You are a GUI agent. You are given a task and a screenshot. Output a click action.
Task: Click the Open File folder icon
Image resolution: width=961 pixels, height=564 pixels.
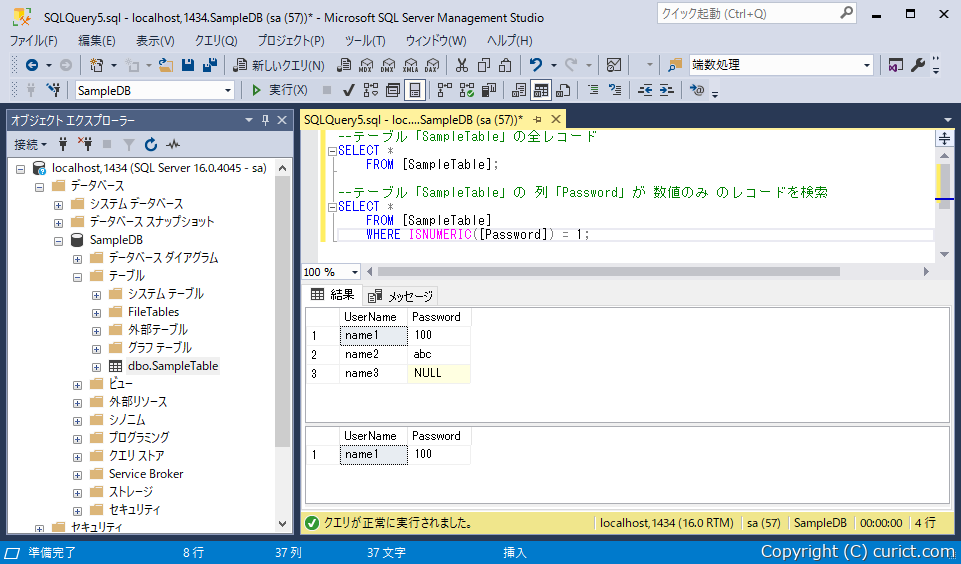coord(165,65)
